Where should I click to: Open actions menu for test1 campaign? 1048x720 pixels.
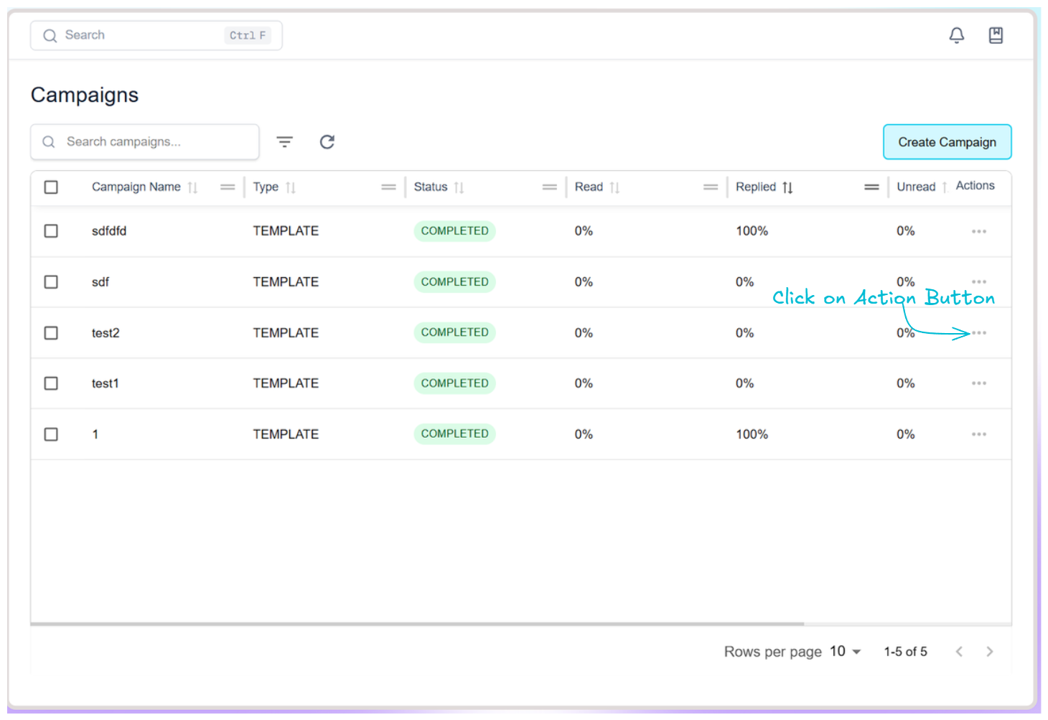(978, 384)
